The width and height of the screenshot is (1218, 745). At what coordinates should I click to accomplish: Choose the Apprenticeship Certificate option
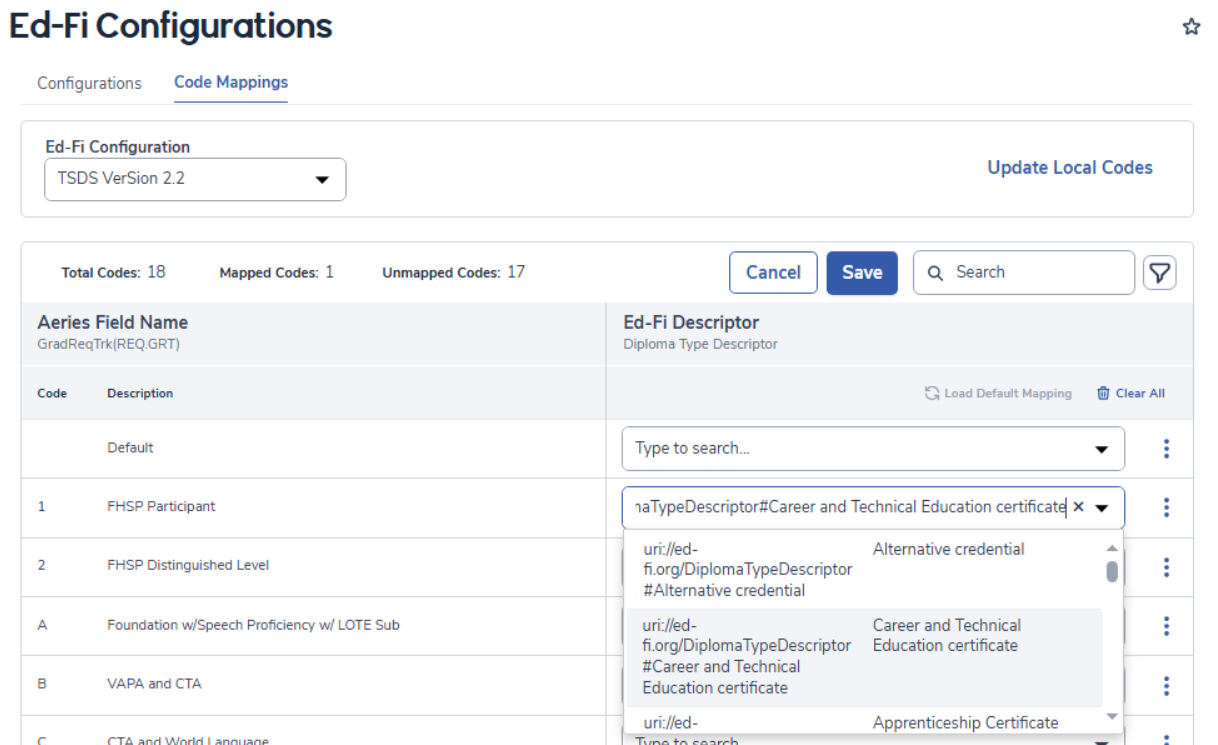pyautogui.click(x=864, y=722)
